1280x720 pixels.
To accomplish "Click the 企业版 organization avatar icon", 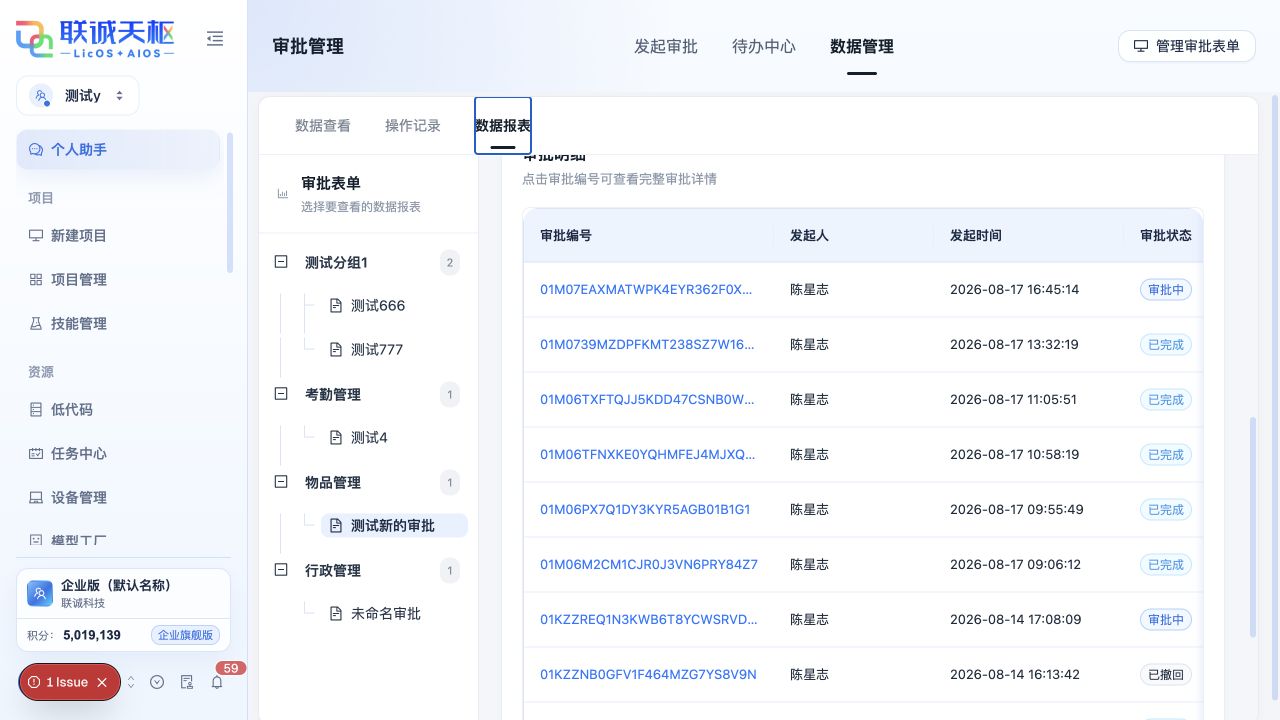I will 40,594.
